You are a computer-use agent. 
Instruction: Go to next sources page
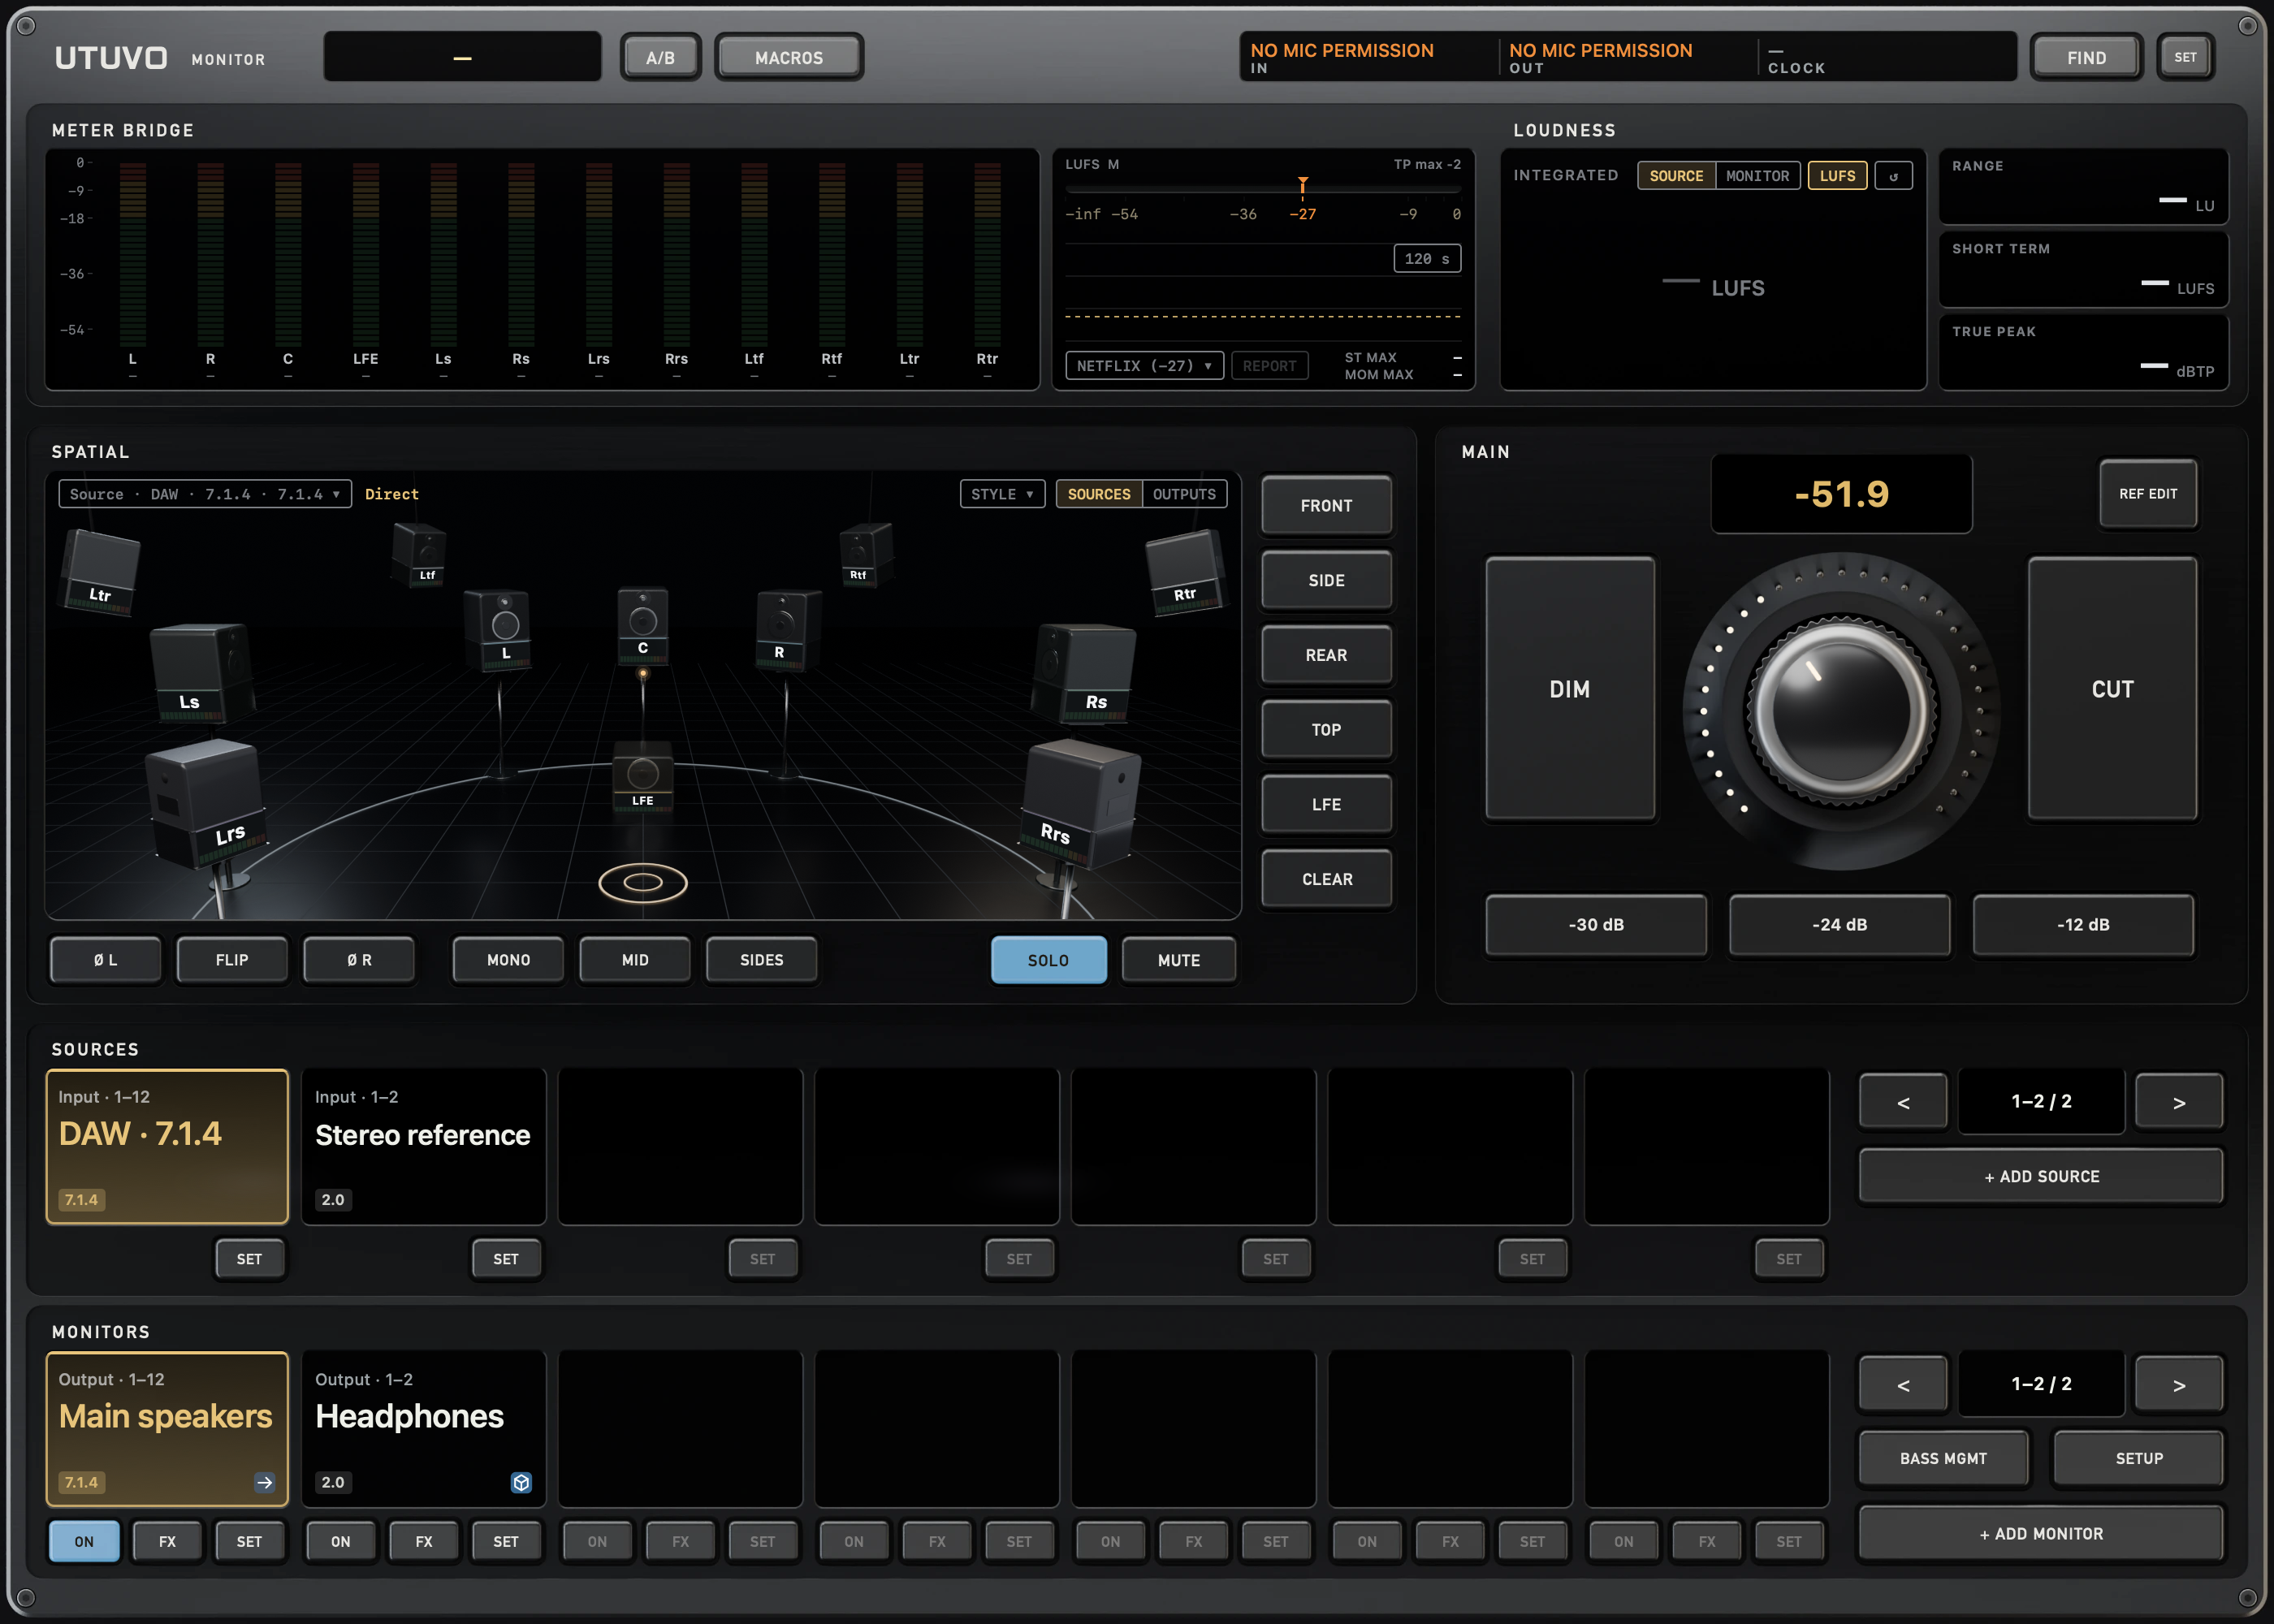click(2179, 1101)
